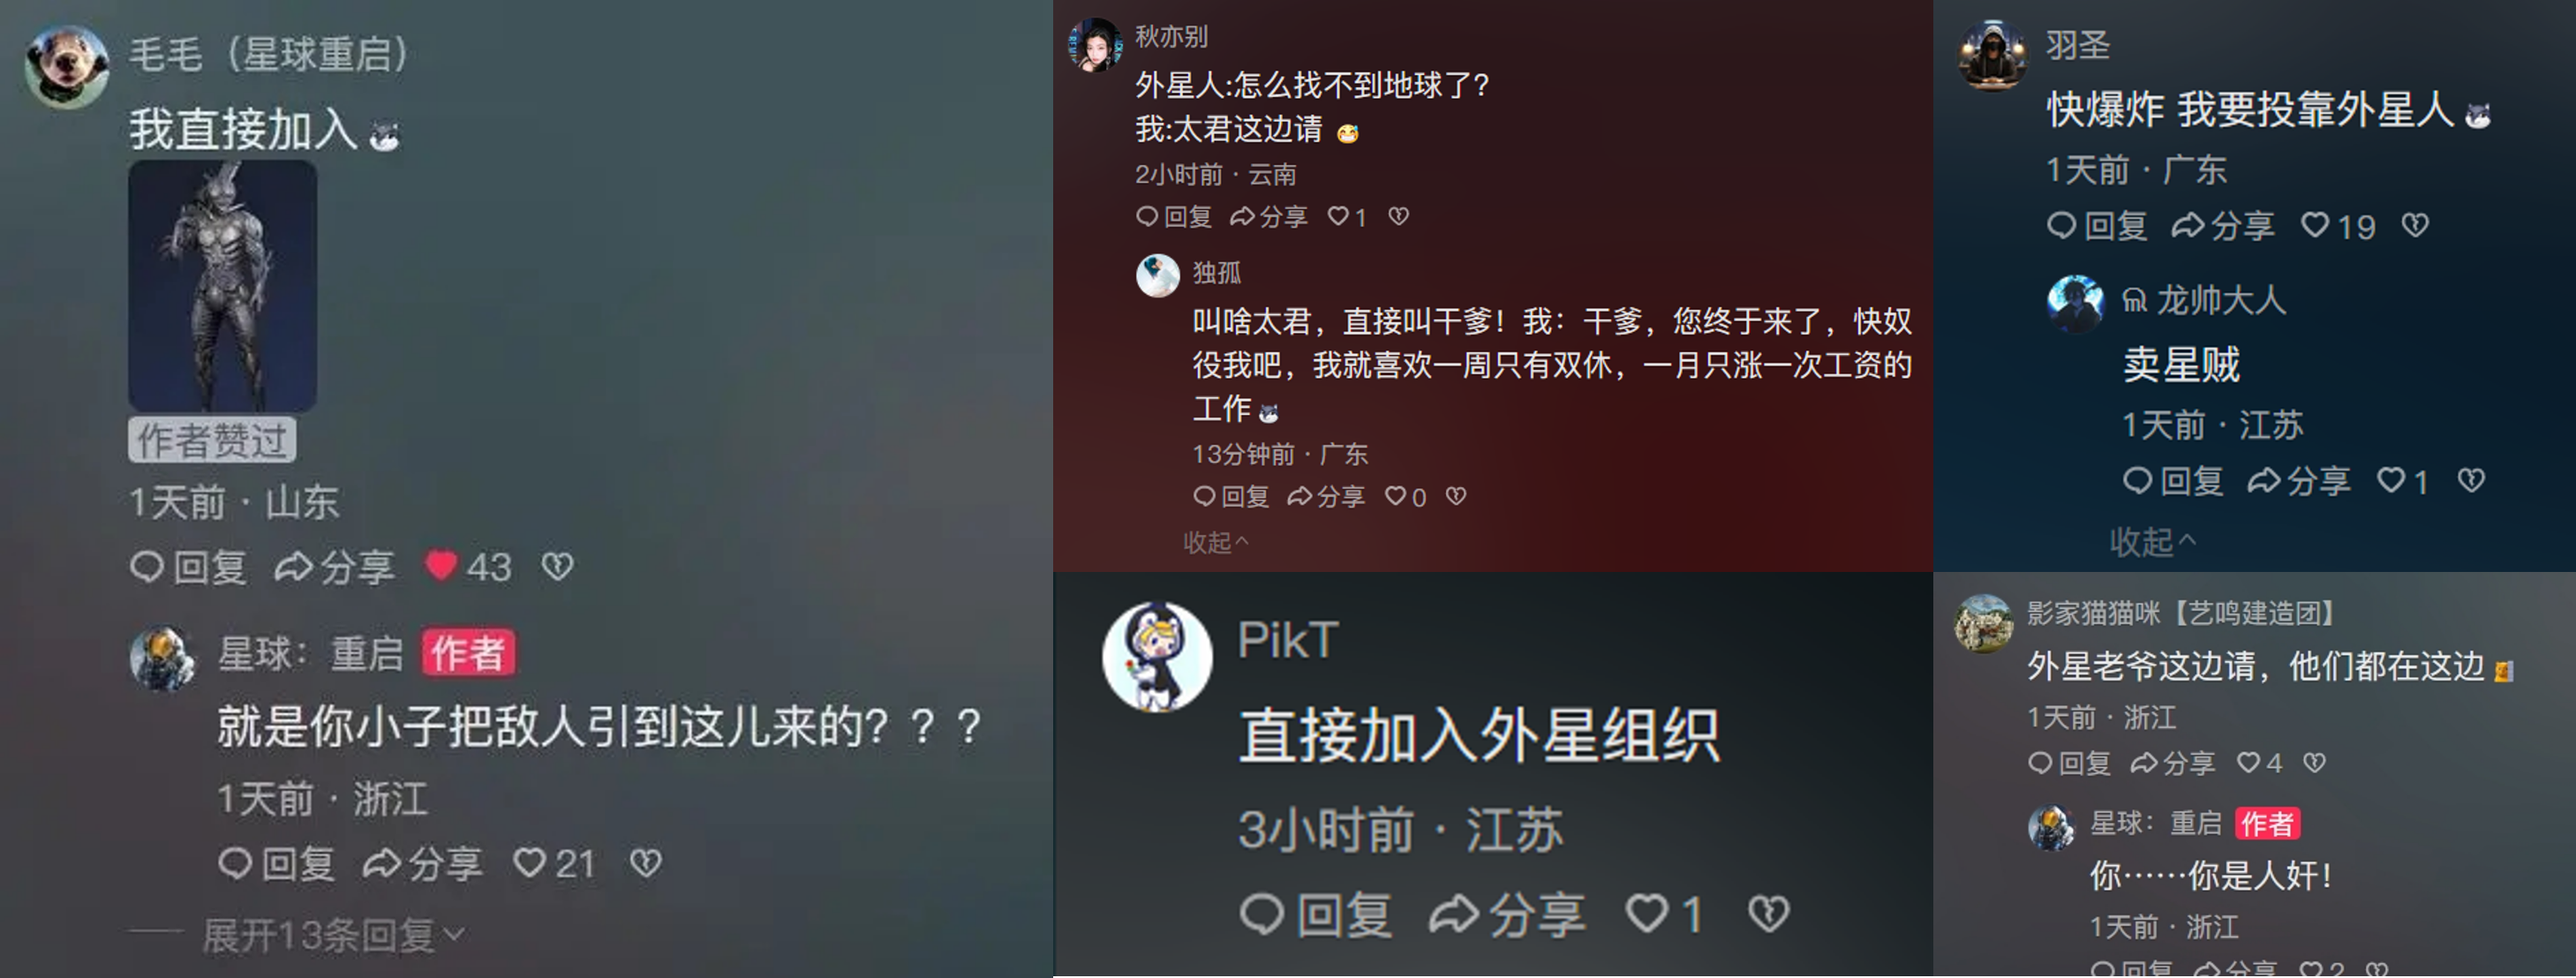The image size is (2576, 978).
Task: Like PikT's comment 直接加入外星组织
Action: [1646, 913]
